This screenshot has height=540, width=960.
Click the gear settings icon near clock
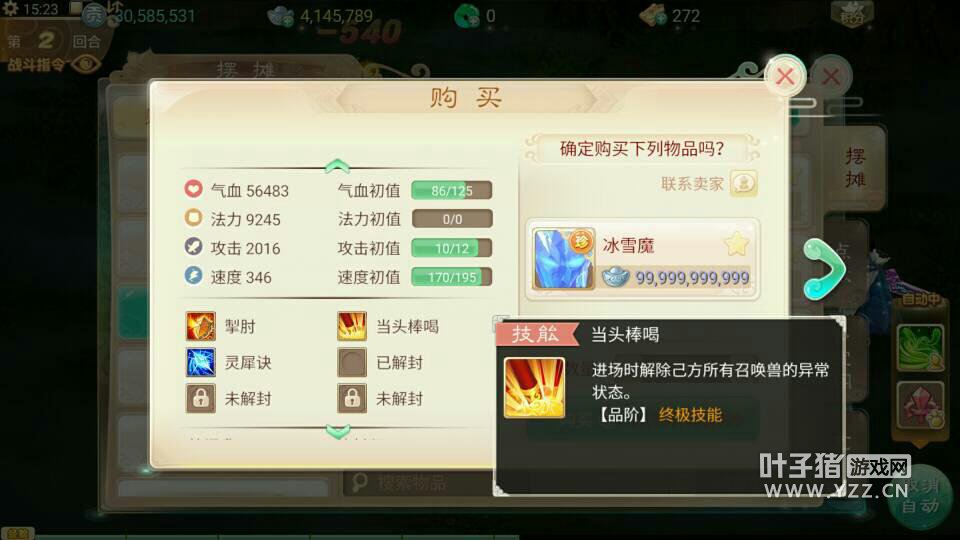coord(10,9)
